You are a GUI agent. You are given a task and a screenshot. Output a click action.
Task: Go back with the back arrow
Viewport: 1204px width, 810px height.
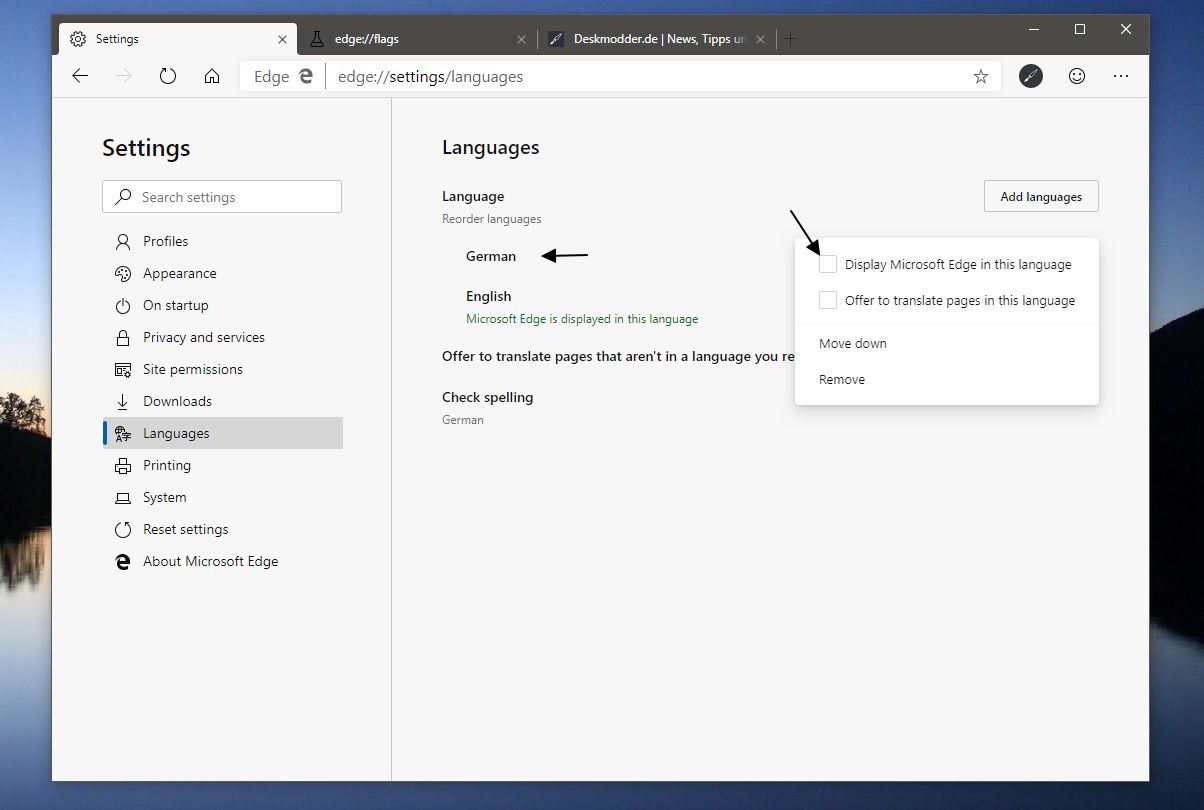click(80, 76)
